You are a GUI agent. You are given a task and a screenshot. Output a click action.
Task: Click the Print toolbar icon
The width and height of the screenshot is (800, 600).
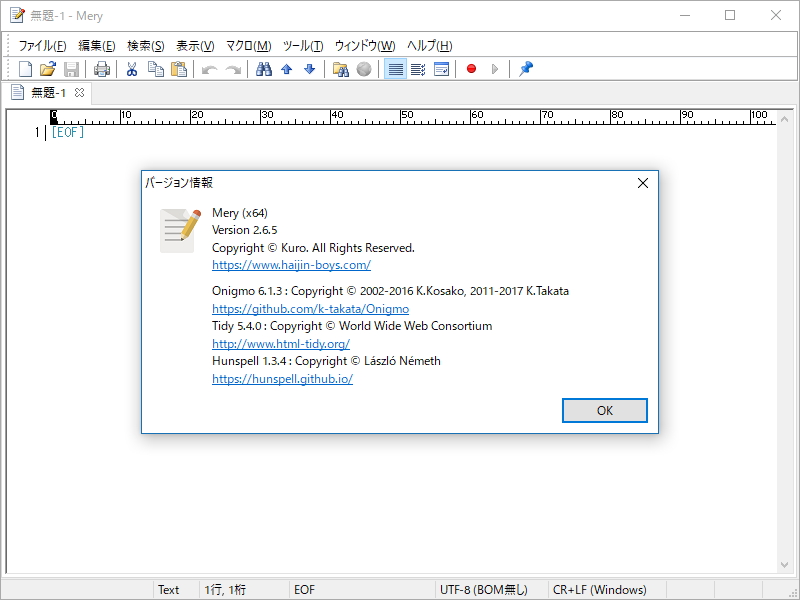102,69
